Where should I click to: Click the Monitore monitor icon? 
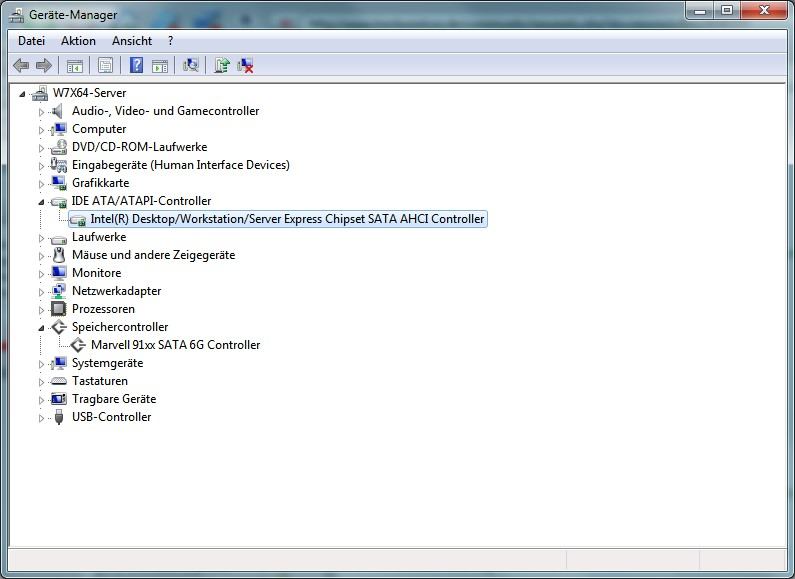pos(59,273)
